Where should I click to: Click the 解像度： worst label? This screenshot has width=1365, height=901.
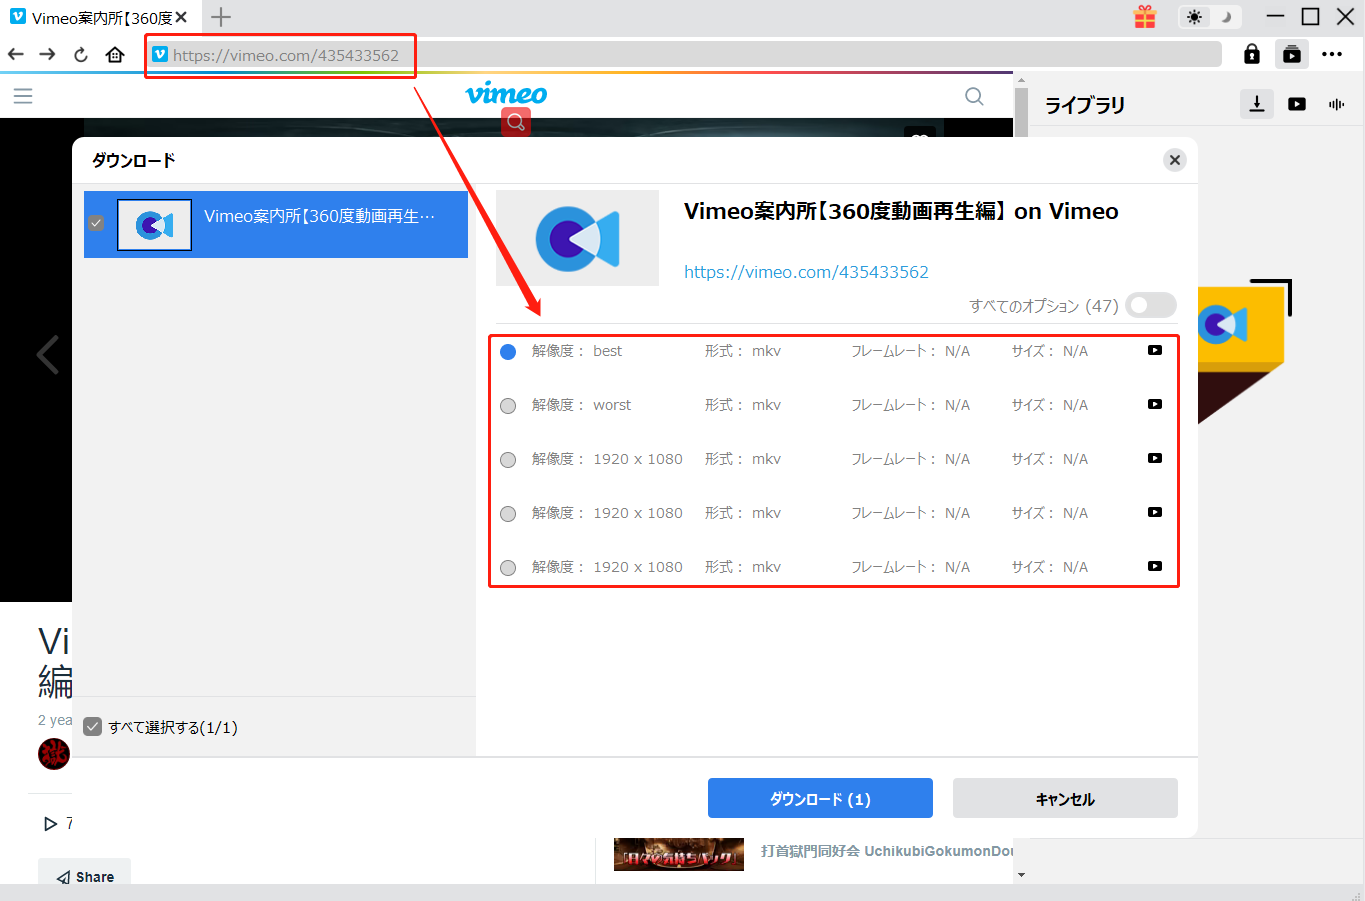pyautogui.click(x=582, y=405)
